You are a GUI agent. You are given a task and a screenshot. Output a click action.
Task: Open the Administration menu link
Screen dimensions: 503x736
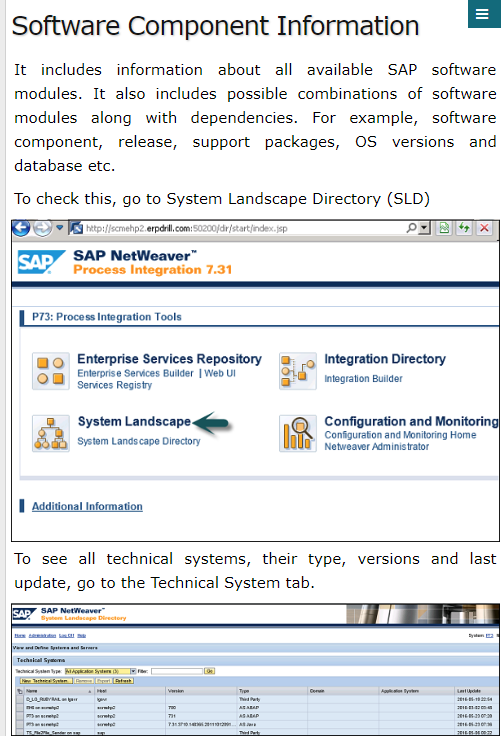42,636
